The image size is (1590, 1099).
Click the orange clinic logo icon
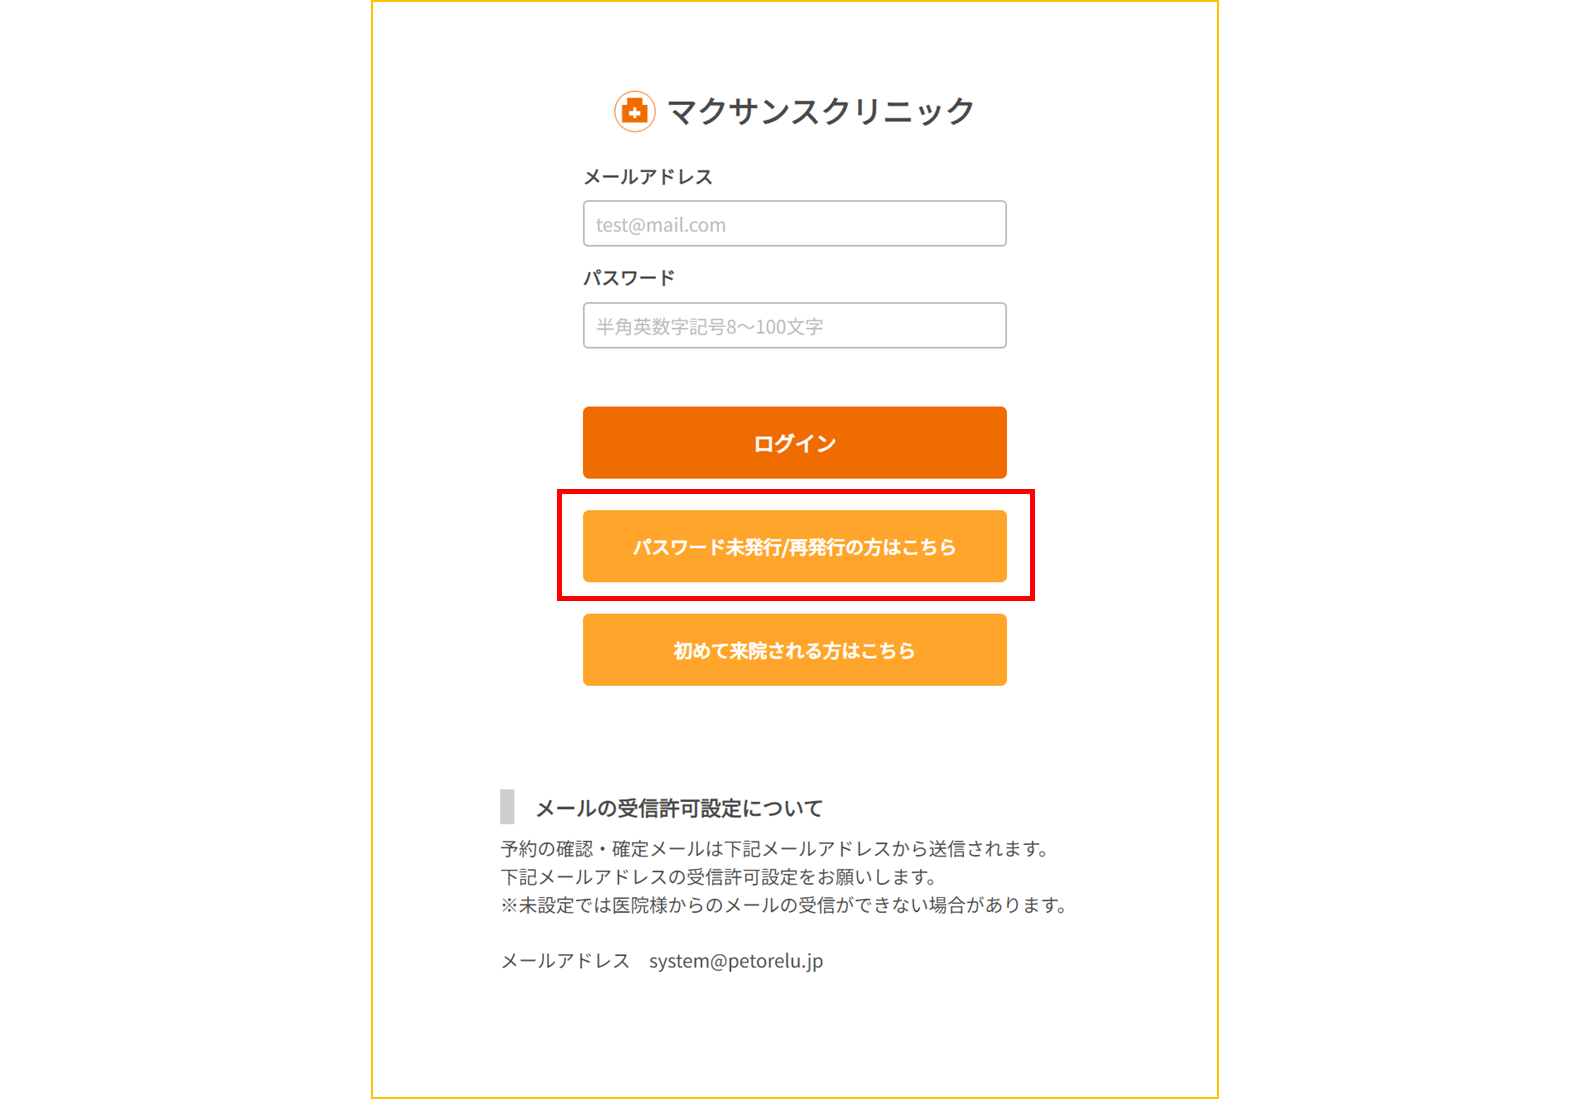point(635,111)
